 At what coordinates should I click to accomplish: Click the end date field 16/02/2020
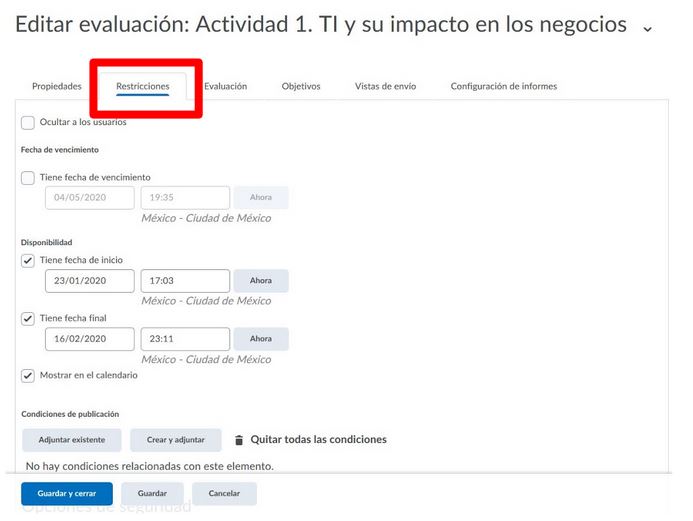pos(89,339)
